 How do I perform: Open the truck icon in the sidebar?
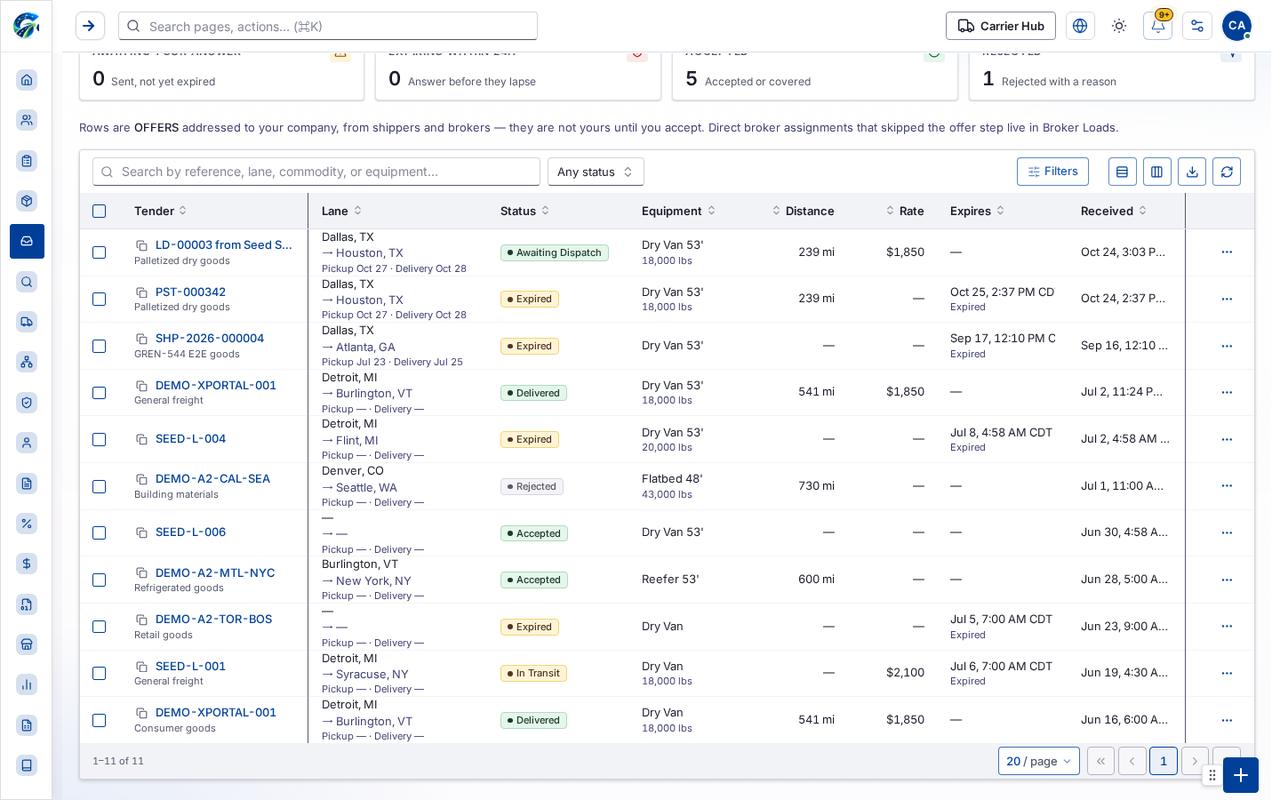[27, 322]
